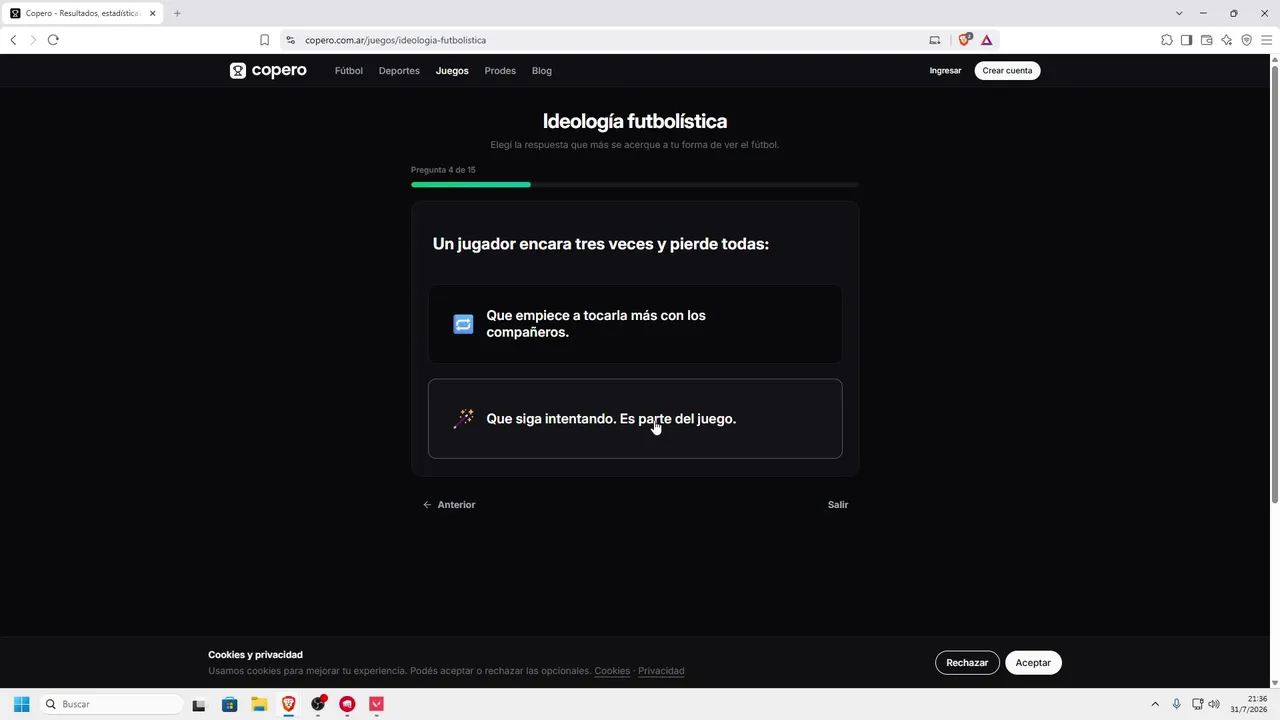
Task: Close the Copero browser tab
Action: 152,13
